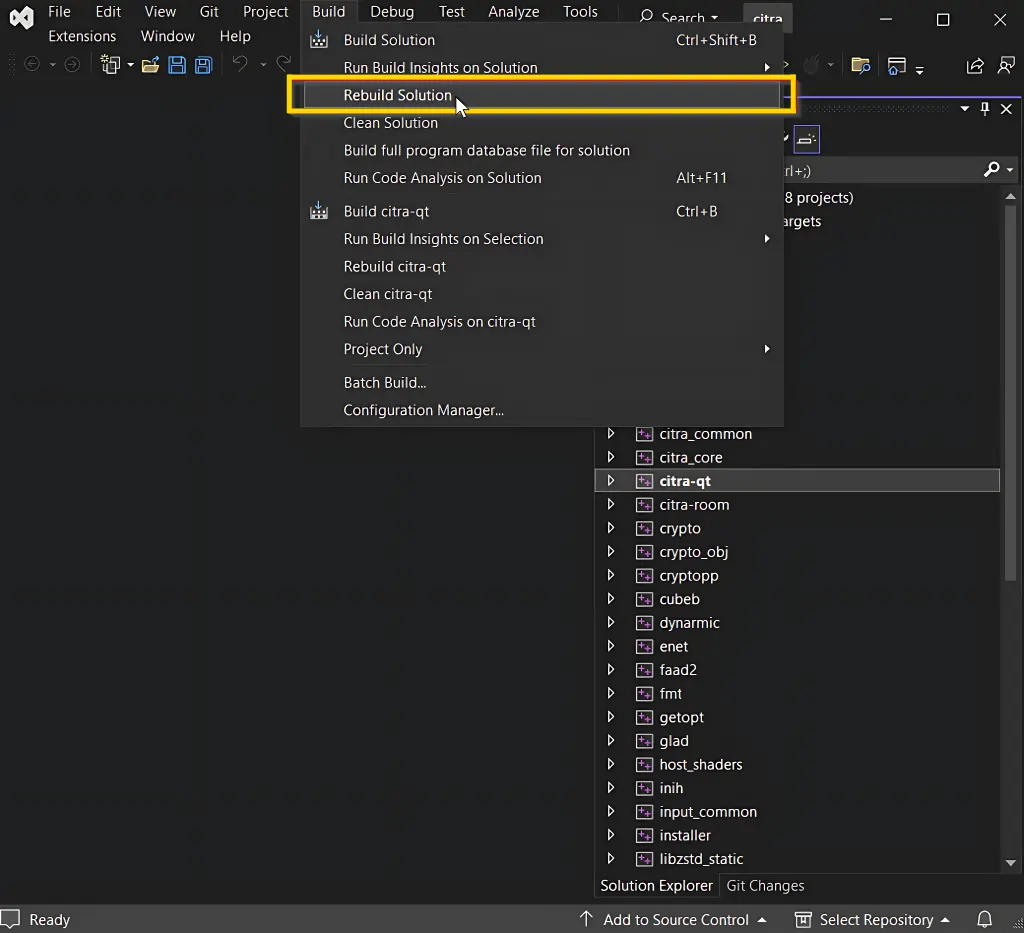Expand the citra_core project node

tap(611, 457)
